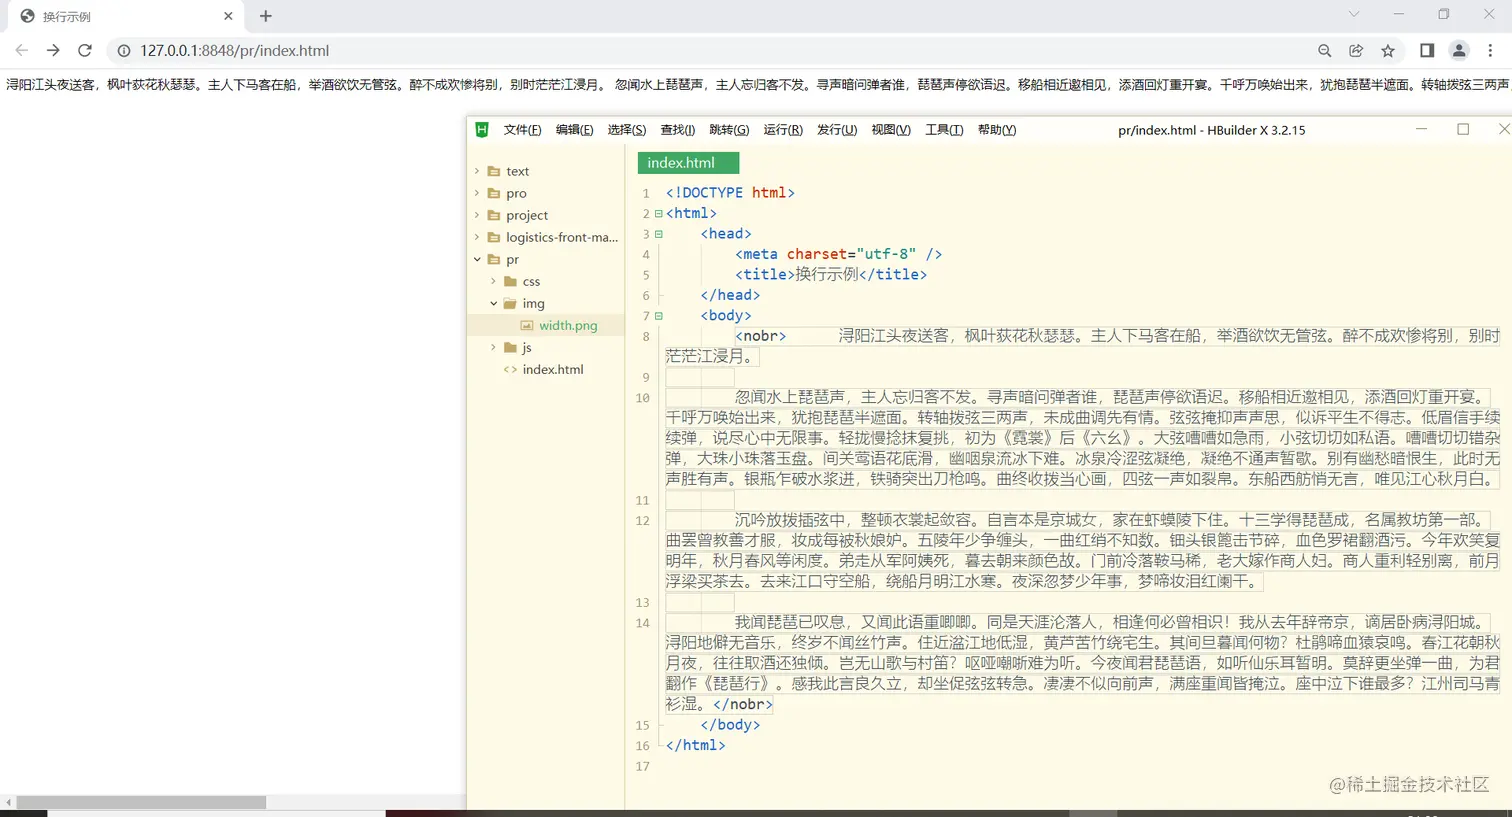
Task: Open the Chrome profile avatar menu
Action: tap(1458, 51)
